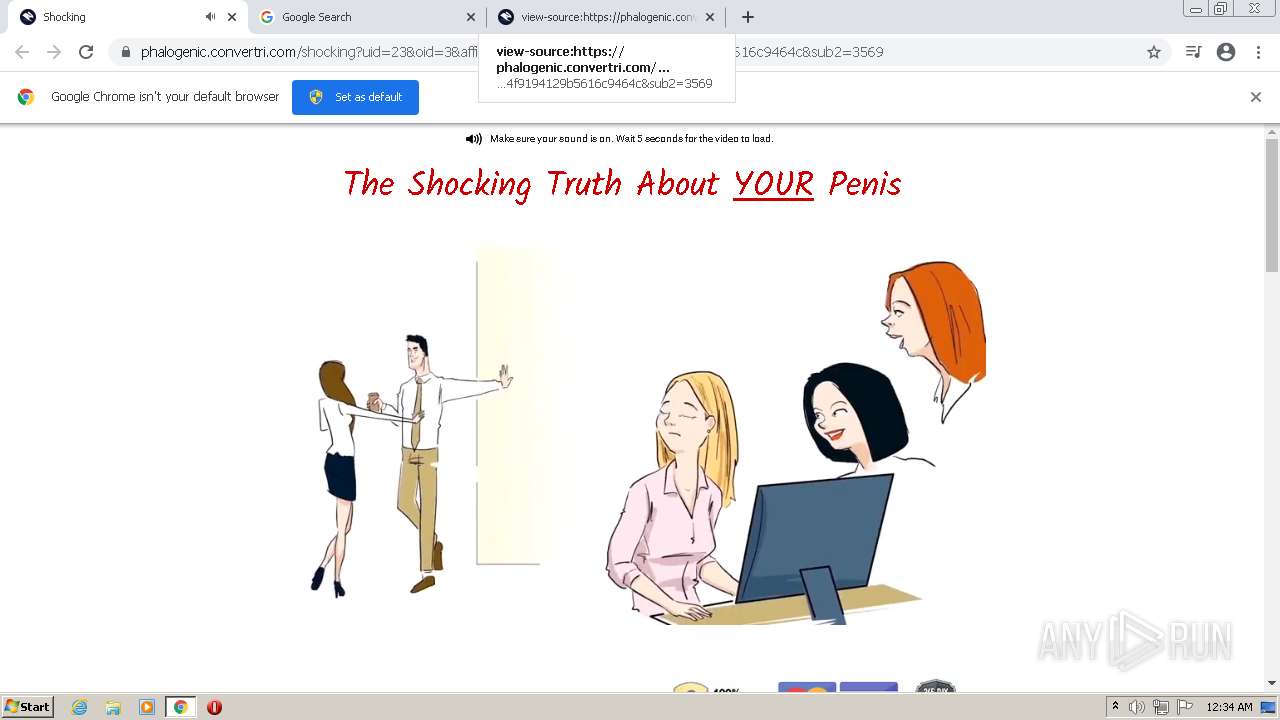This screenshot has height=720, width=1280.
Task: Go forward to next page
Action: point(54,52)
